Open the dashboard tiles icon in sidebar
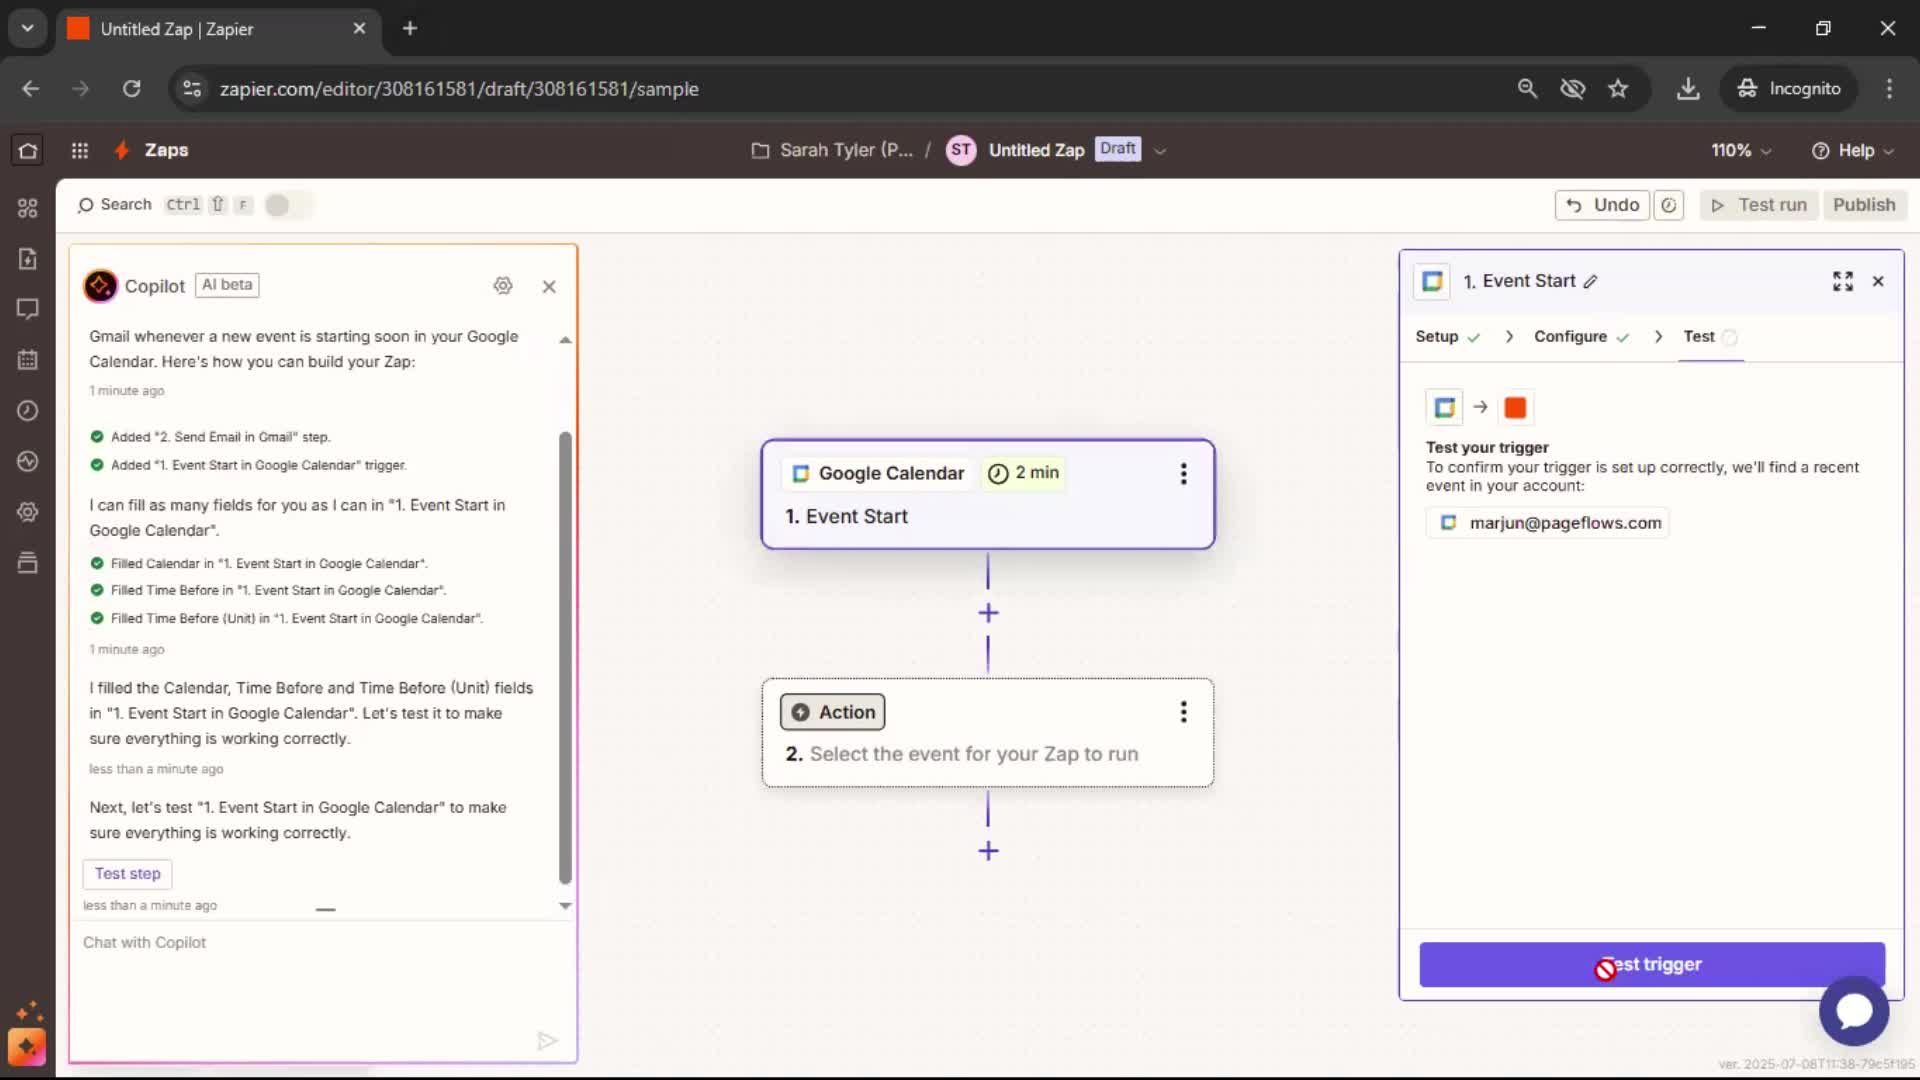1920x1080 pixels. 28,208
